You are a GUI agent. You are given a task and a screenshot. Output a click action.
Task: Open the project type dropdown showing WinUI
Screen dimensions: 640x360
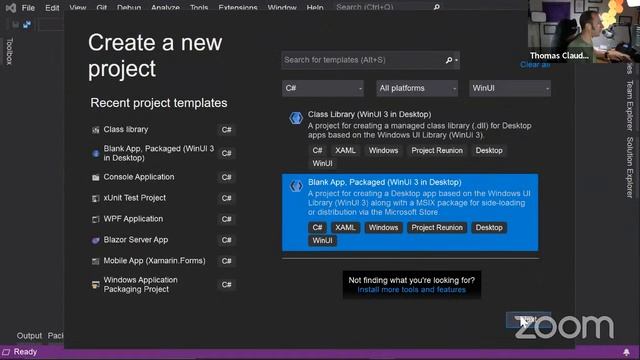pos(510,88)
